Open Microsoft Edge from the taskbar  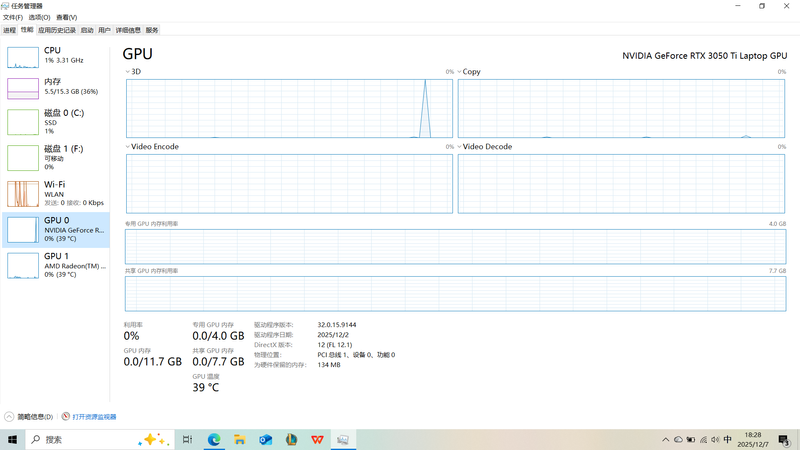(214, 440)
